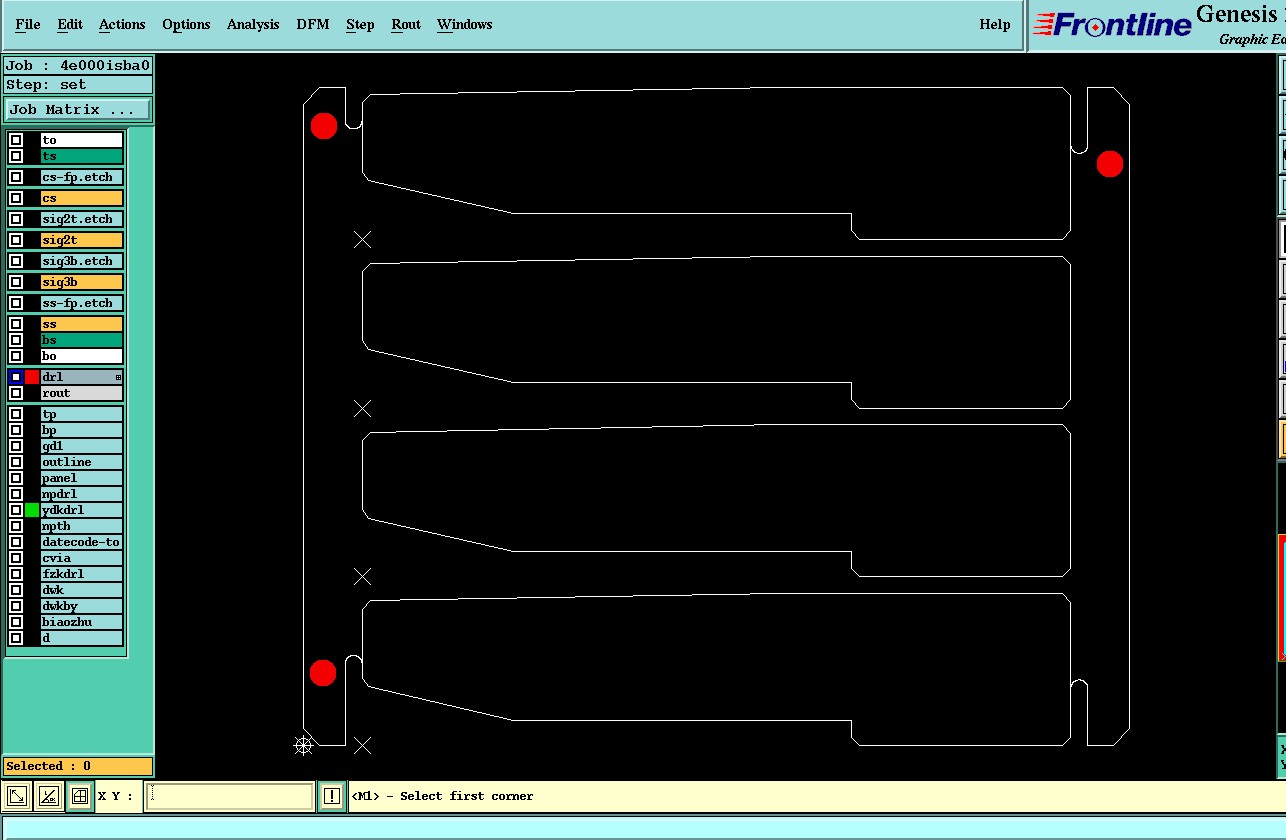Image resolution: width=1286 pixels, height=840 pixels.
Task: Click the green color swatch beside ydkdrl
Action: pos(32,510)
